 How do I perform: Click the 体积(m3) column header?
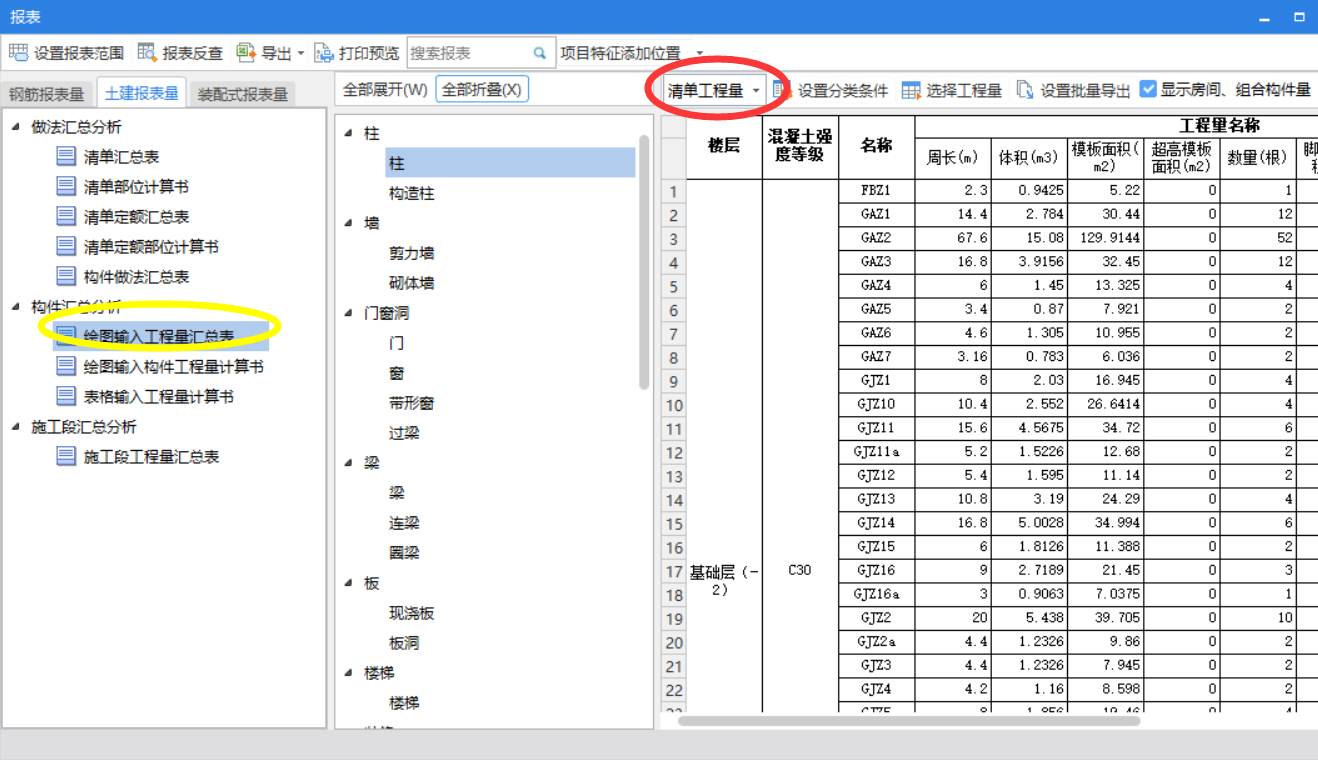point(1028,158)
